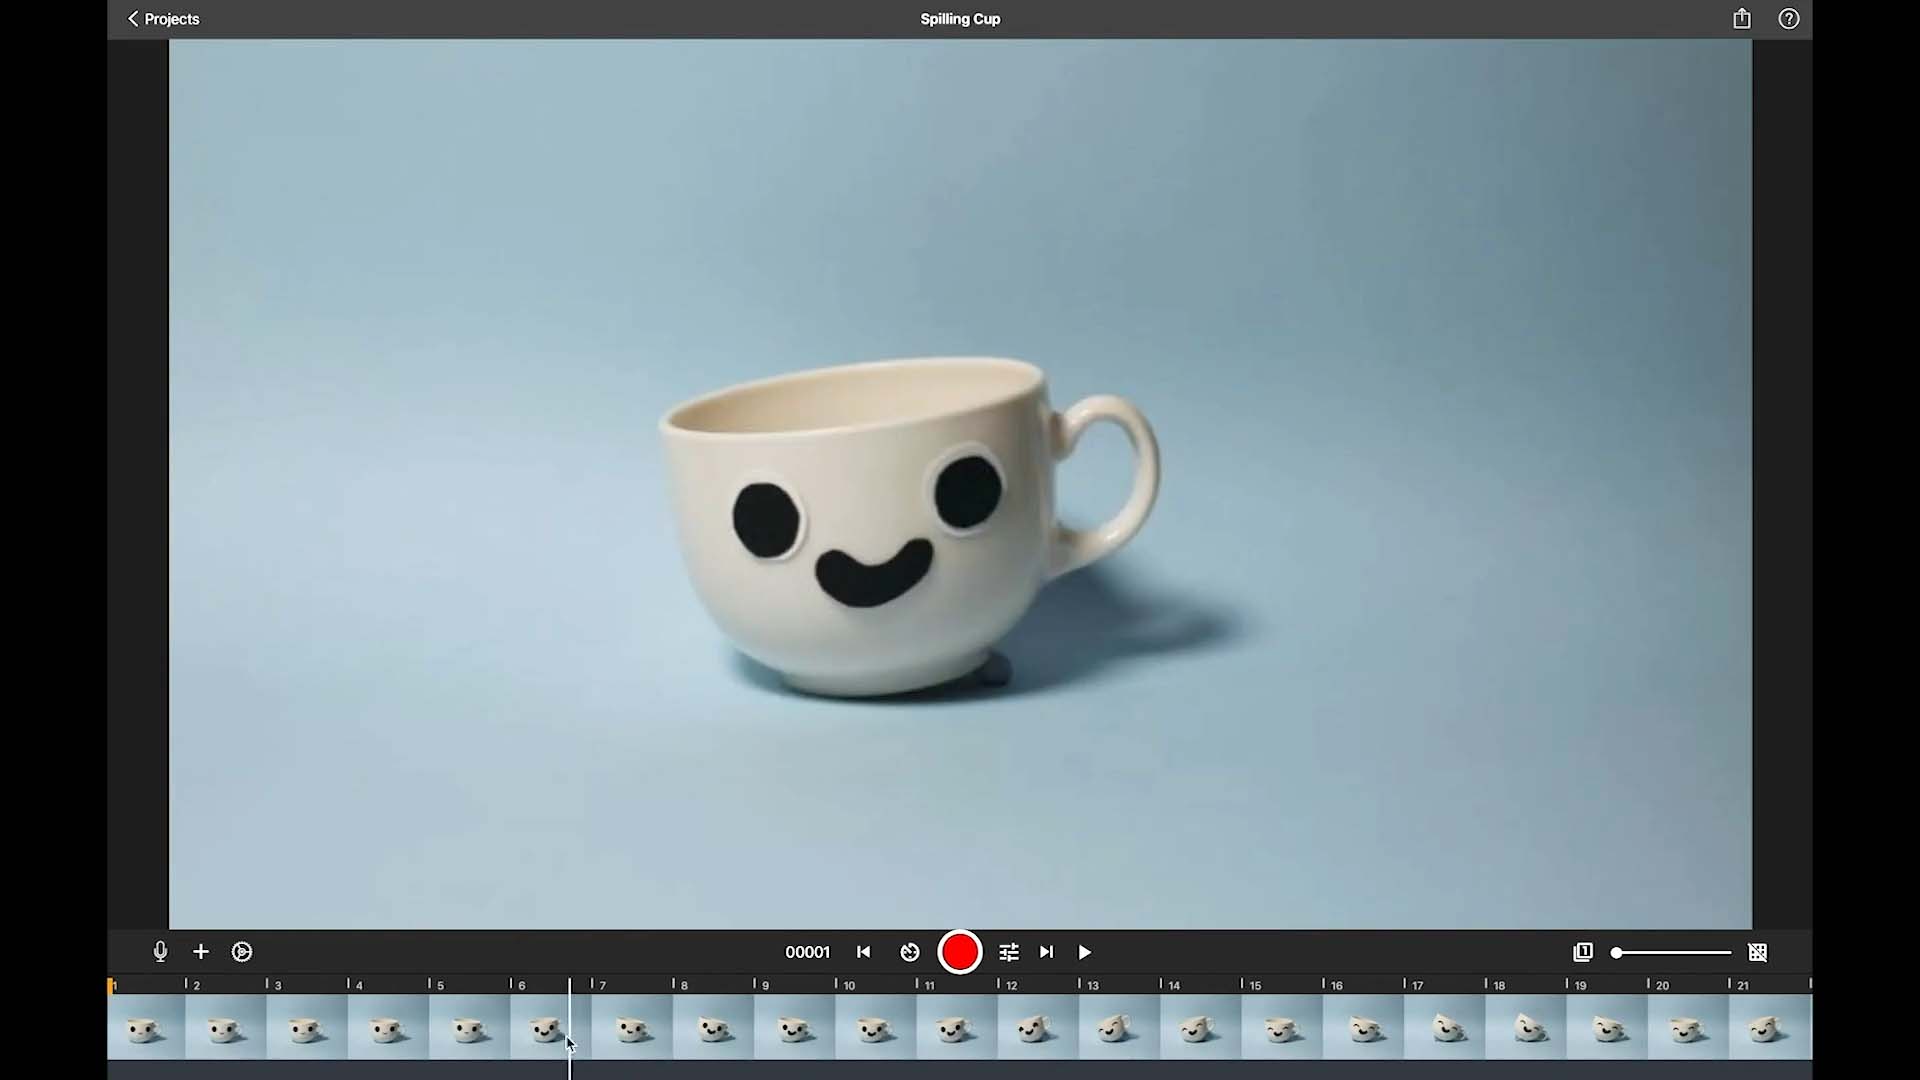Click the overlay opacity slider track

1671,952
